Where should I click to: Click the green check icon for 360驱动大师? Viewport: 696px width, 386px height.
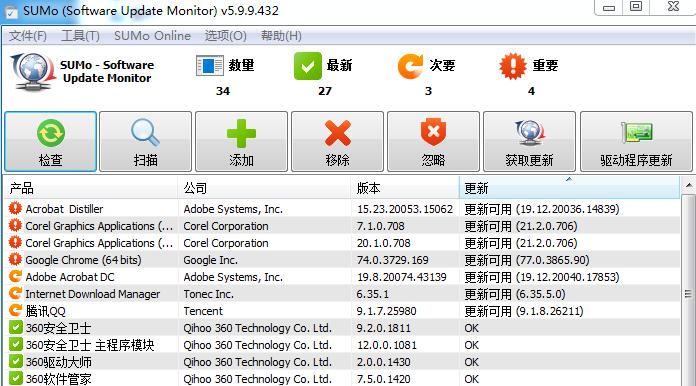15,361
